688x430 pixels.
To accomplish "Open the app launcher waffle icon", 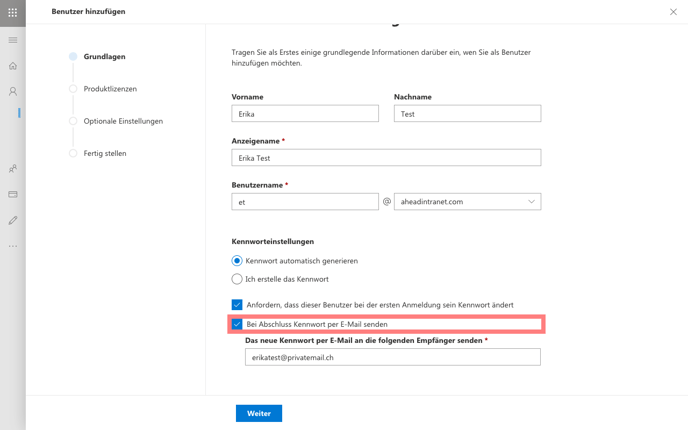I will [x=13, y=13].
